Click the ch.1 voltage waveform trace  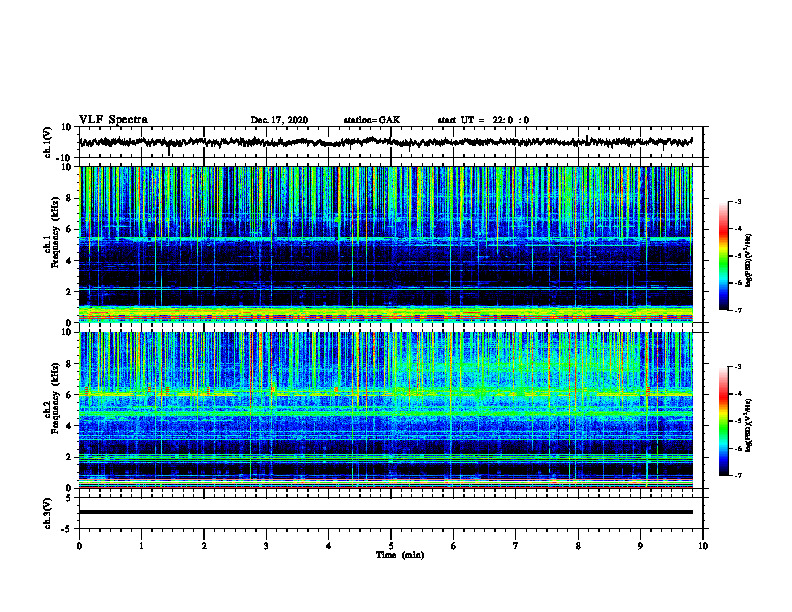385,142
